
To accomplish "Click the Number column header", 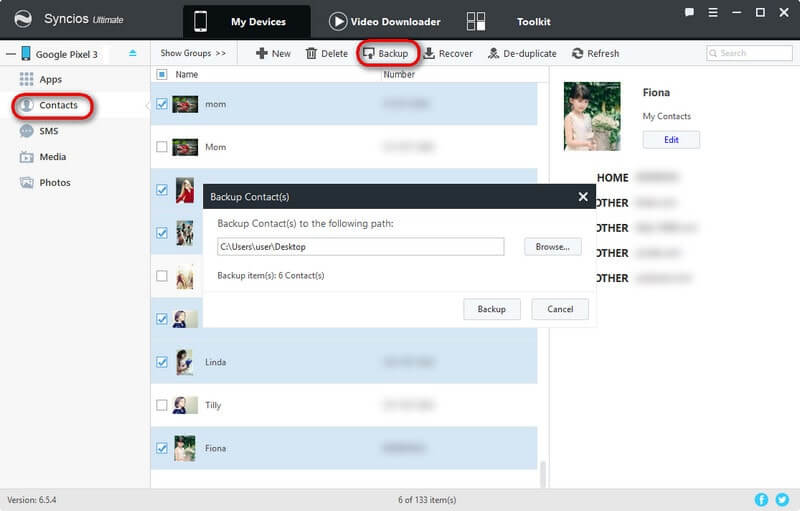I will [399, 74].
